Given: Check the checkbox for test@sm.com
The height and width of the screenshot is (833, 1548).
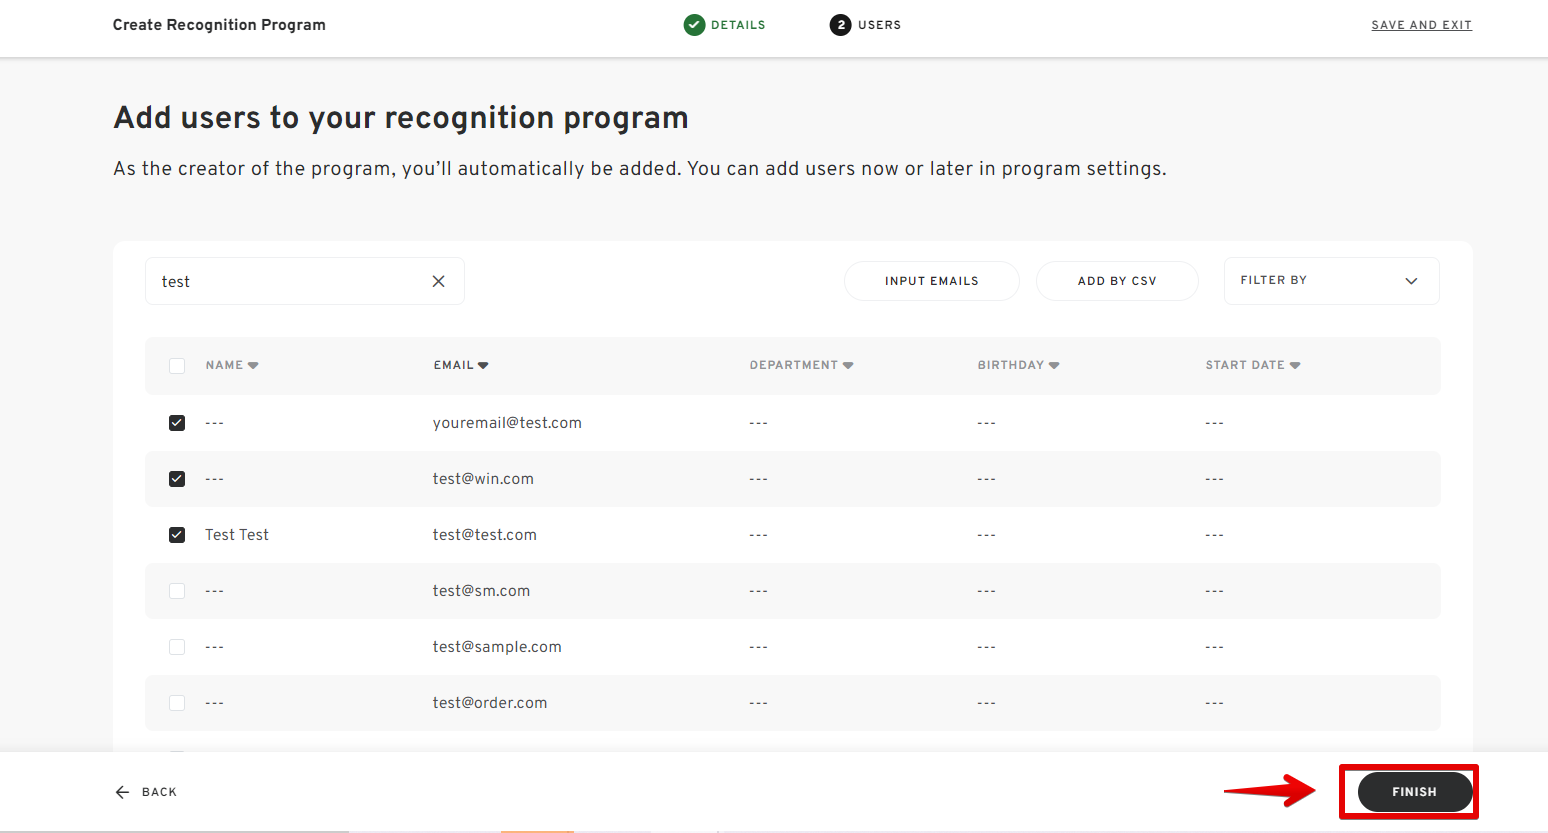Looking at the screenshot, I should 177,590.
